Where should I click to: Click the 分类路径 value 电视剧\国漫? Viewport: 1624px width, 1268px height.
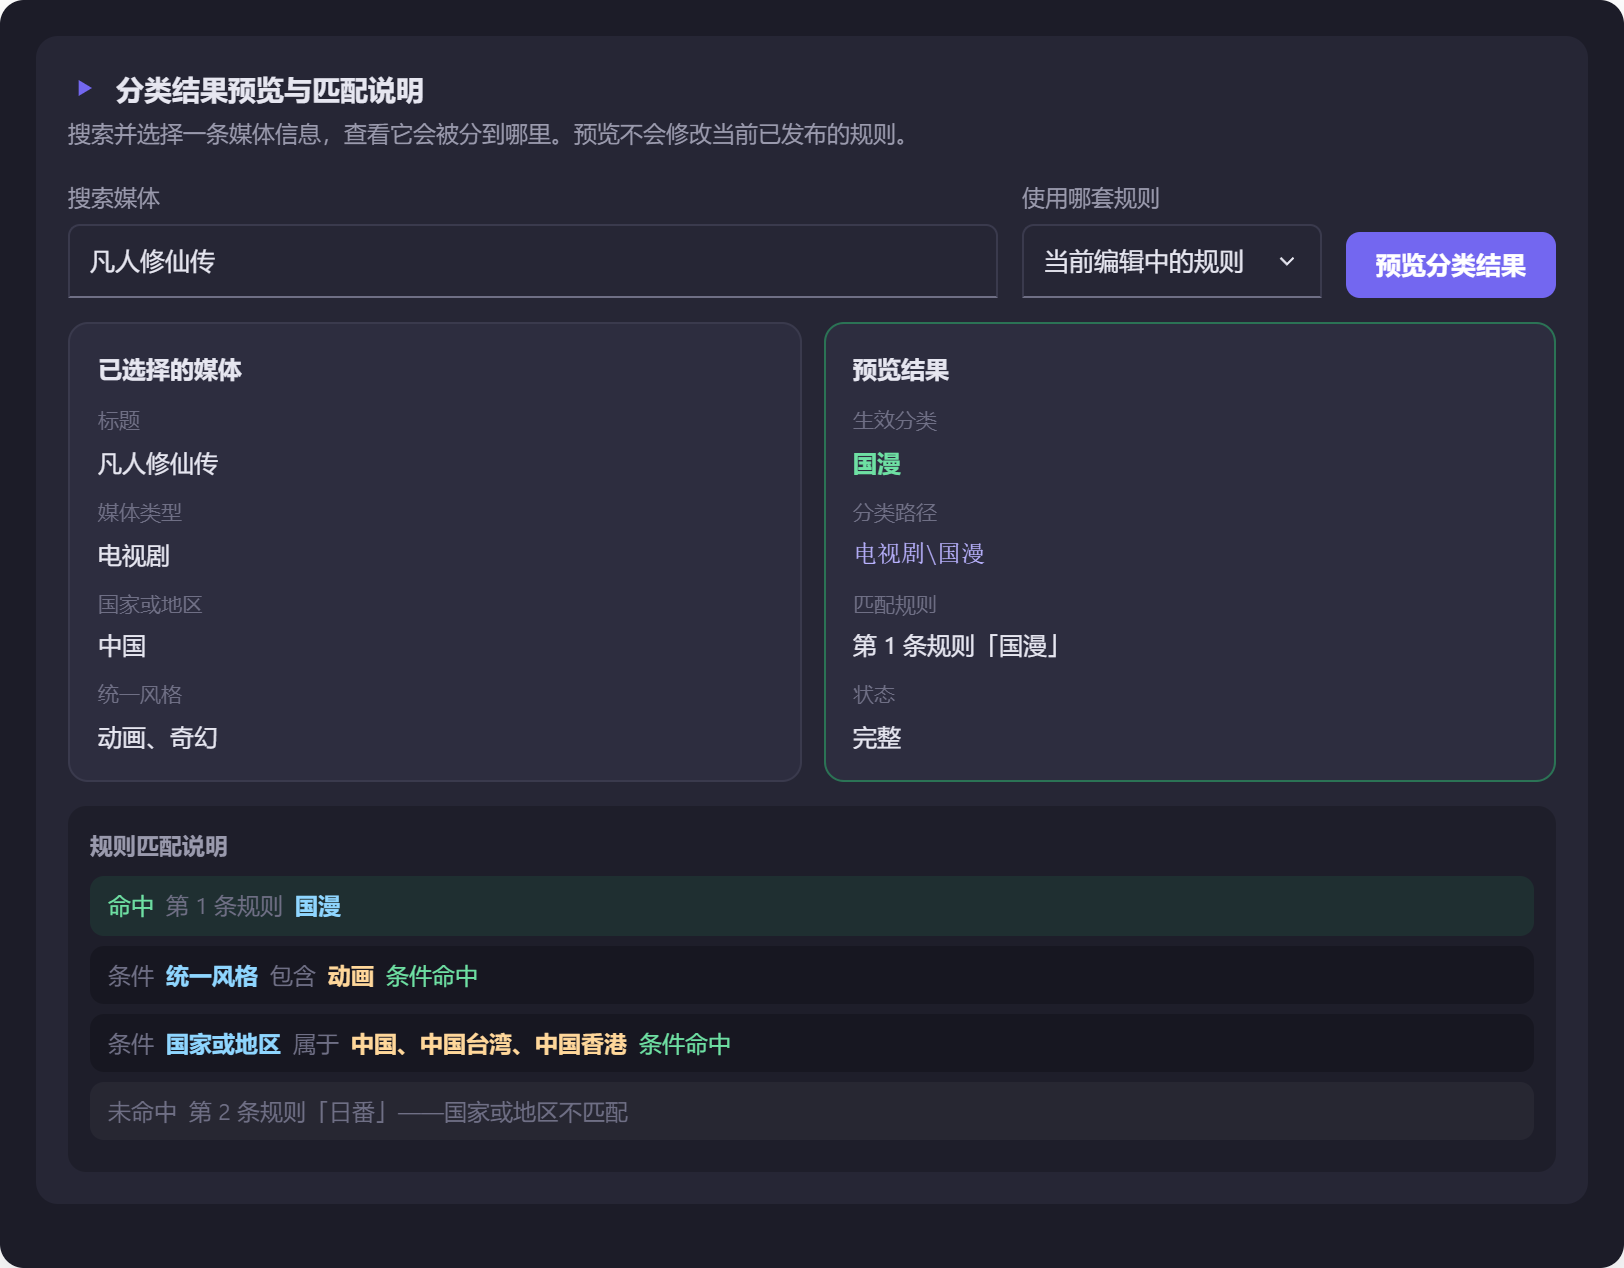click(919, 554)
